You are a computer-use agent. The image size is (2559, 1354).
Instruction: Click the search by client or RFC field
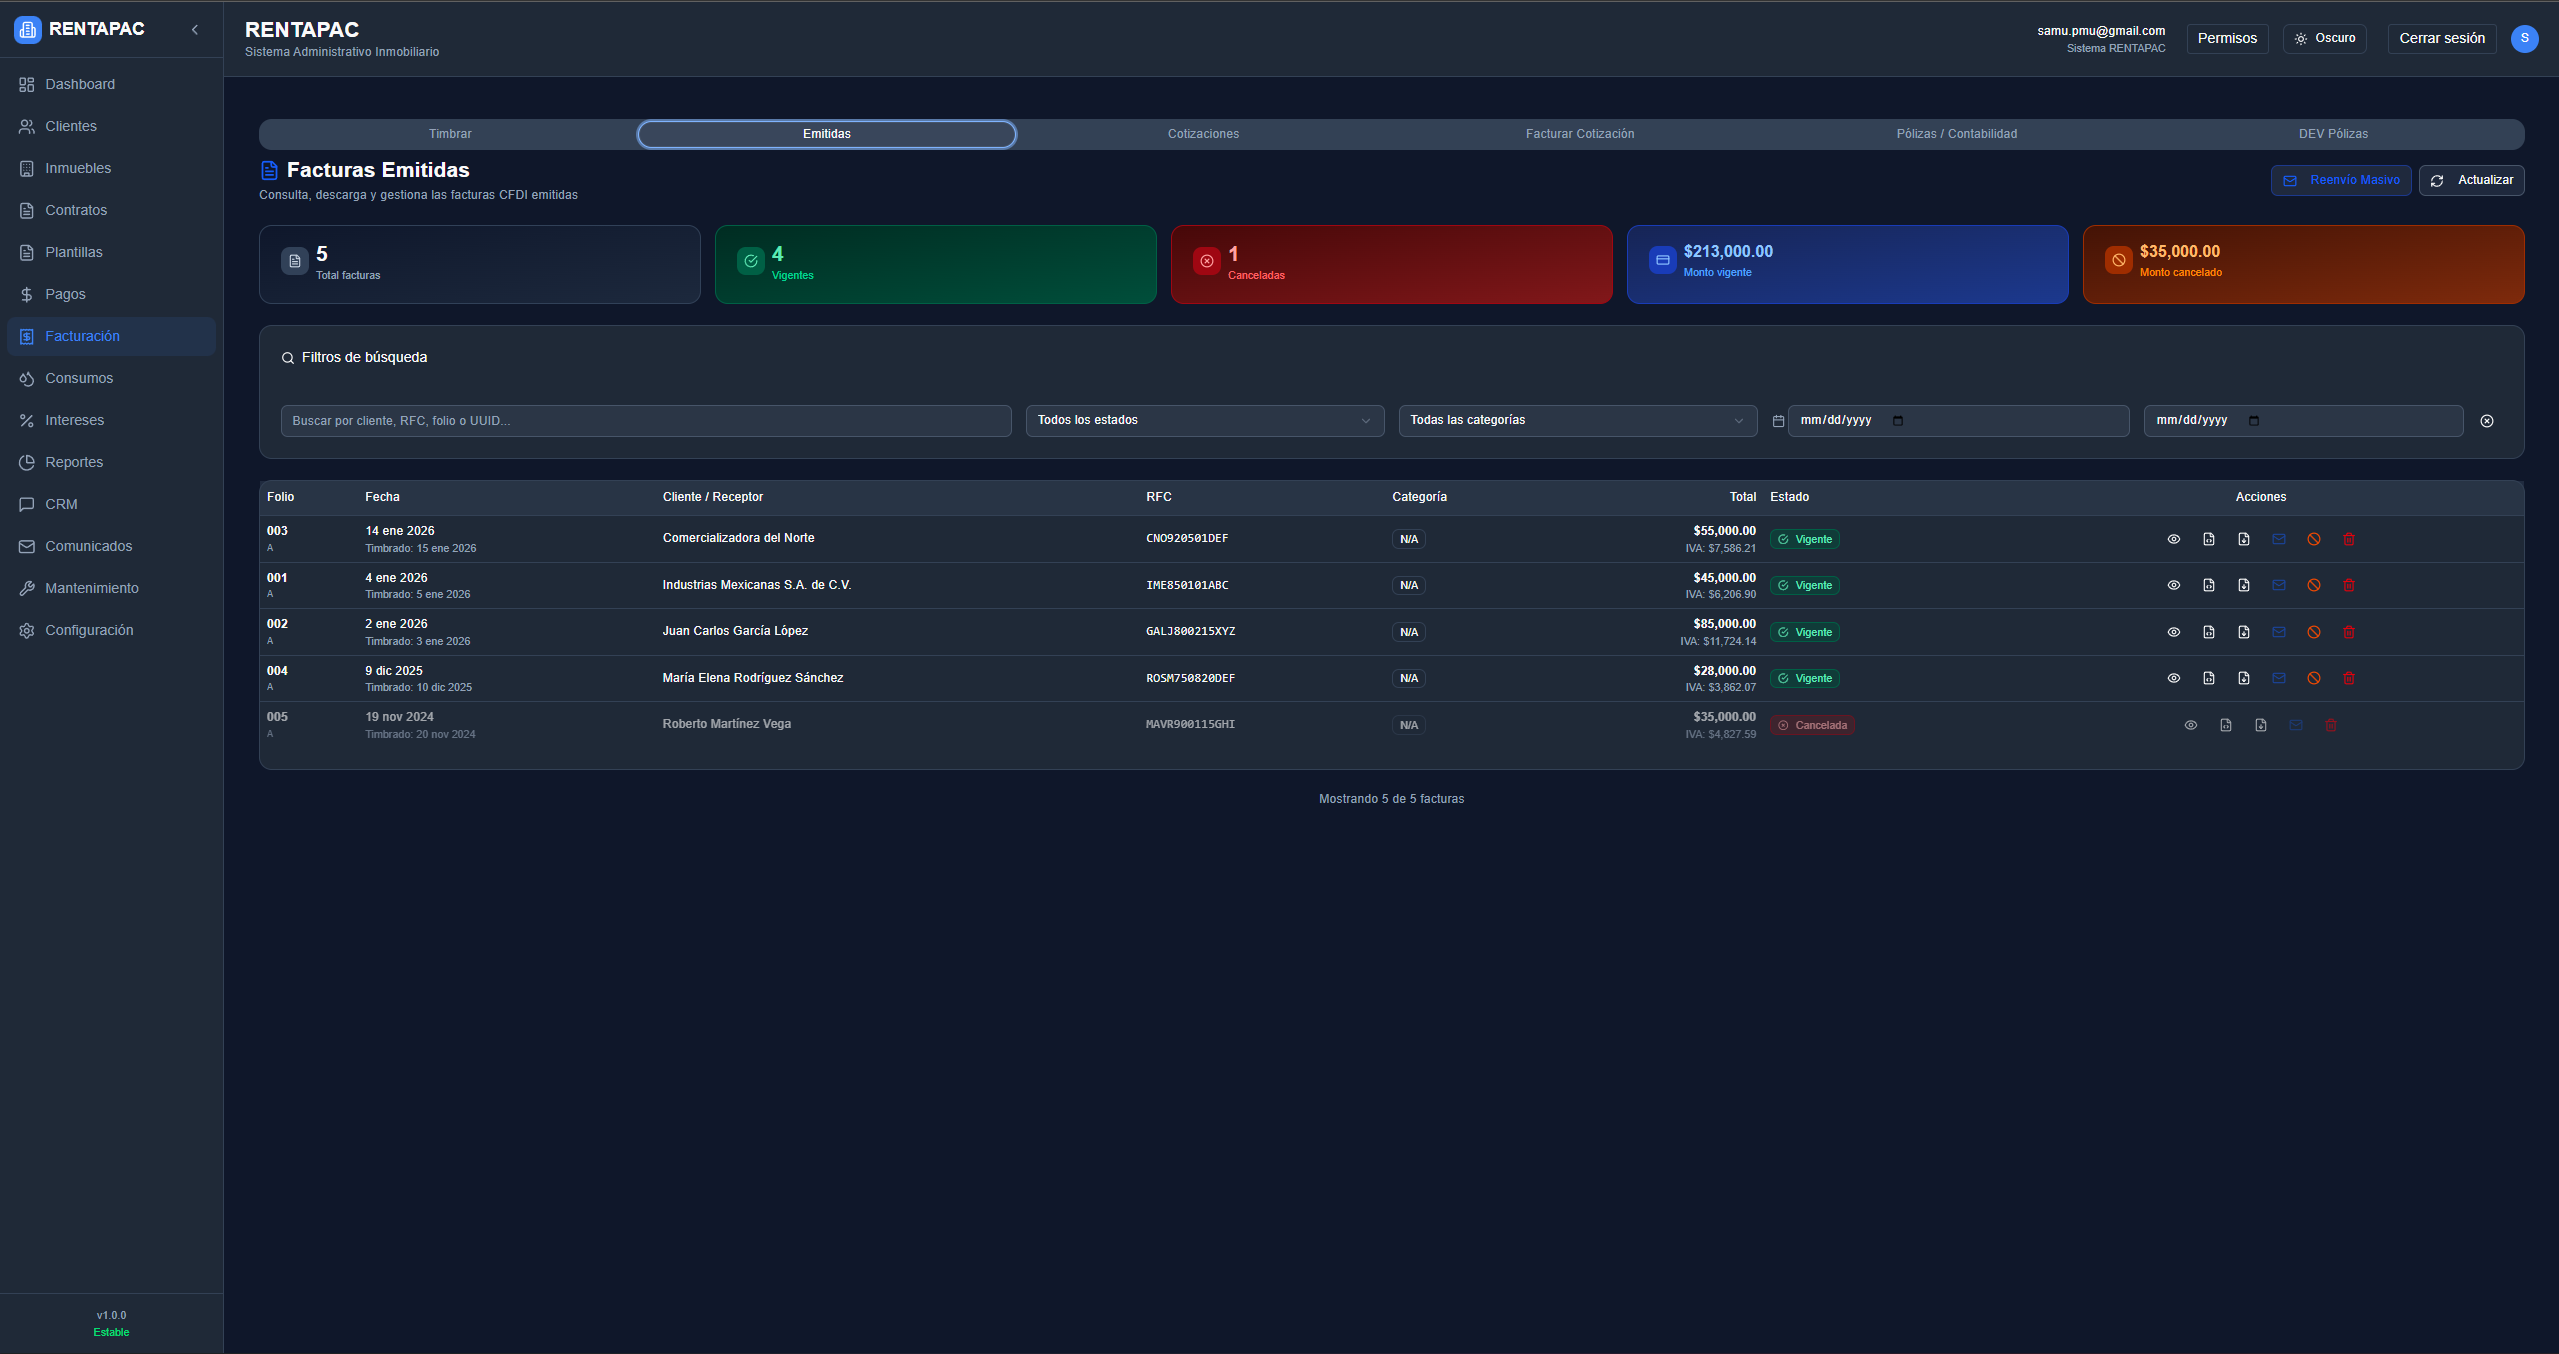[645, 421]
